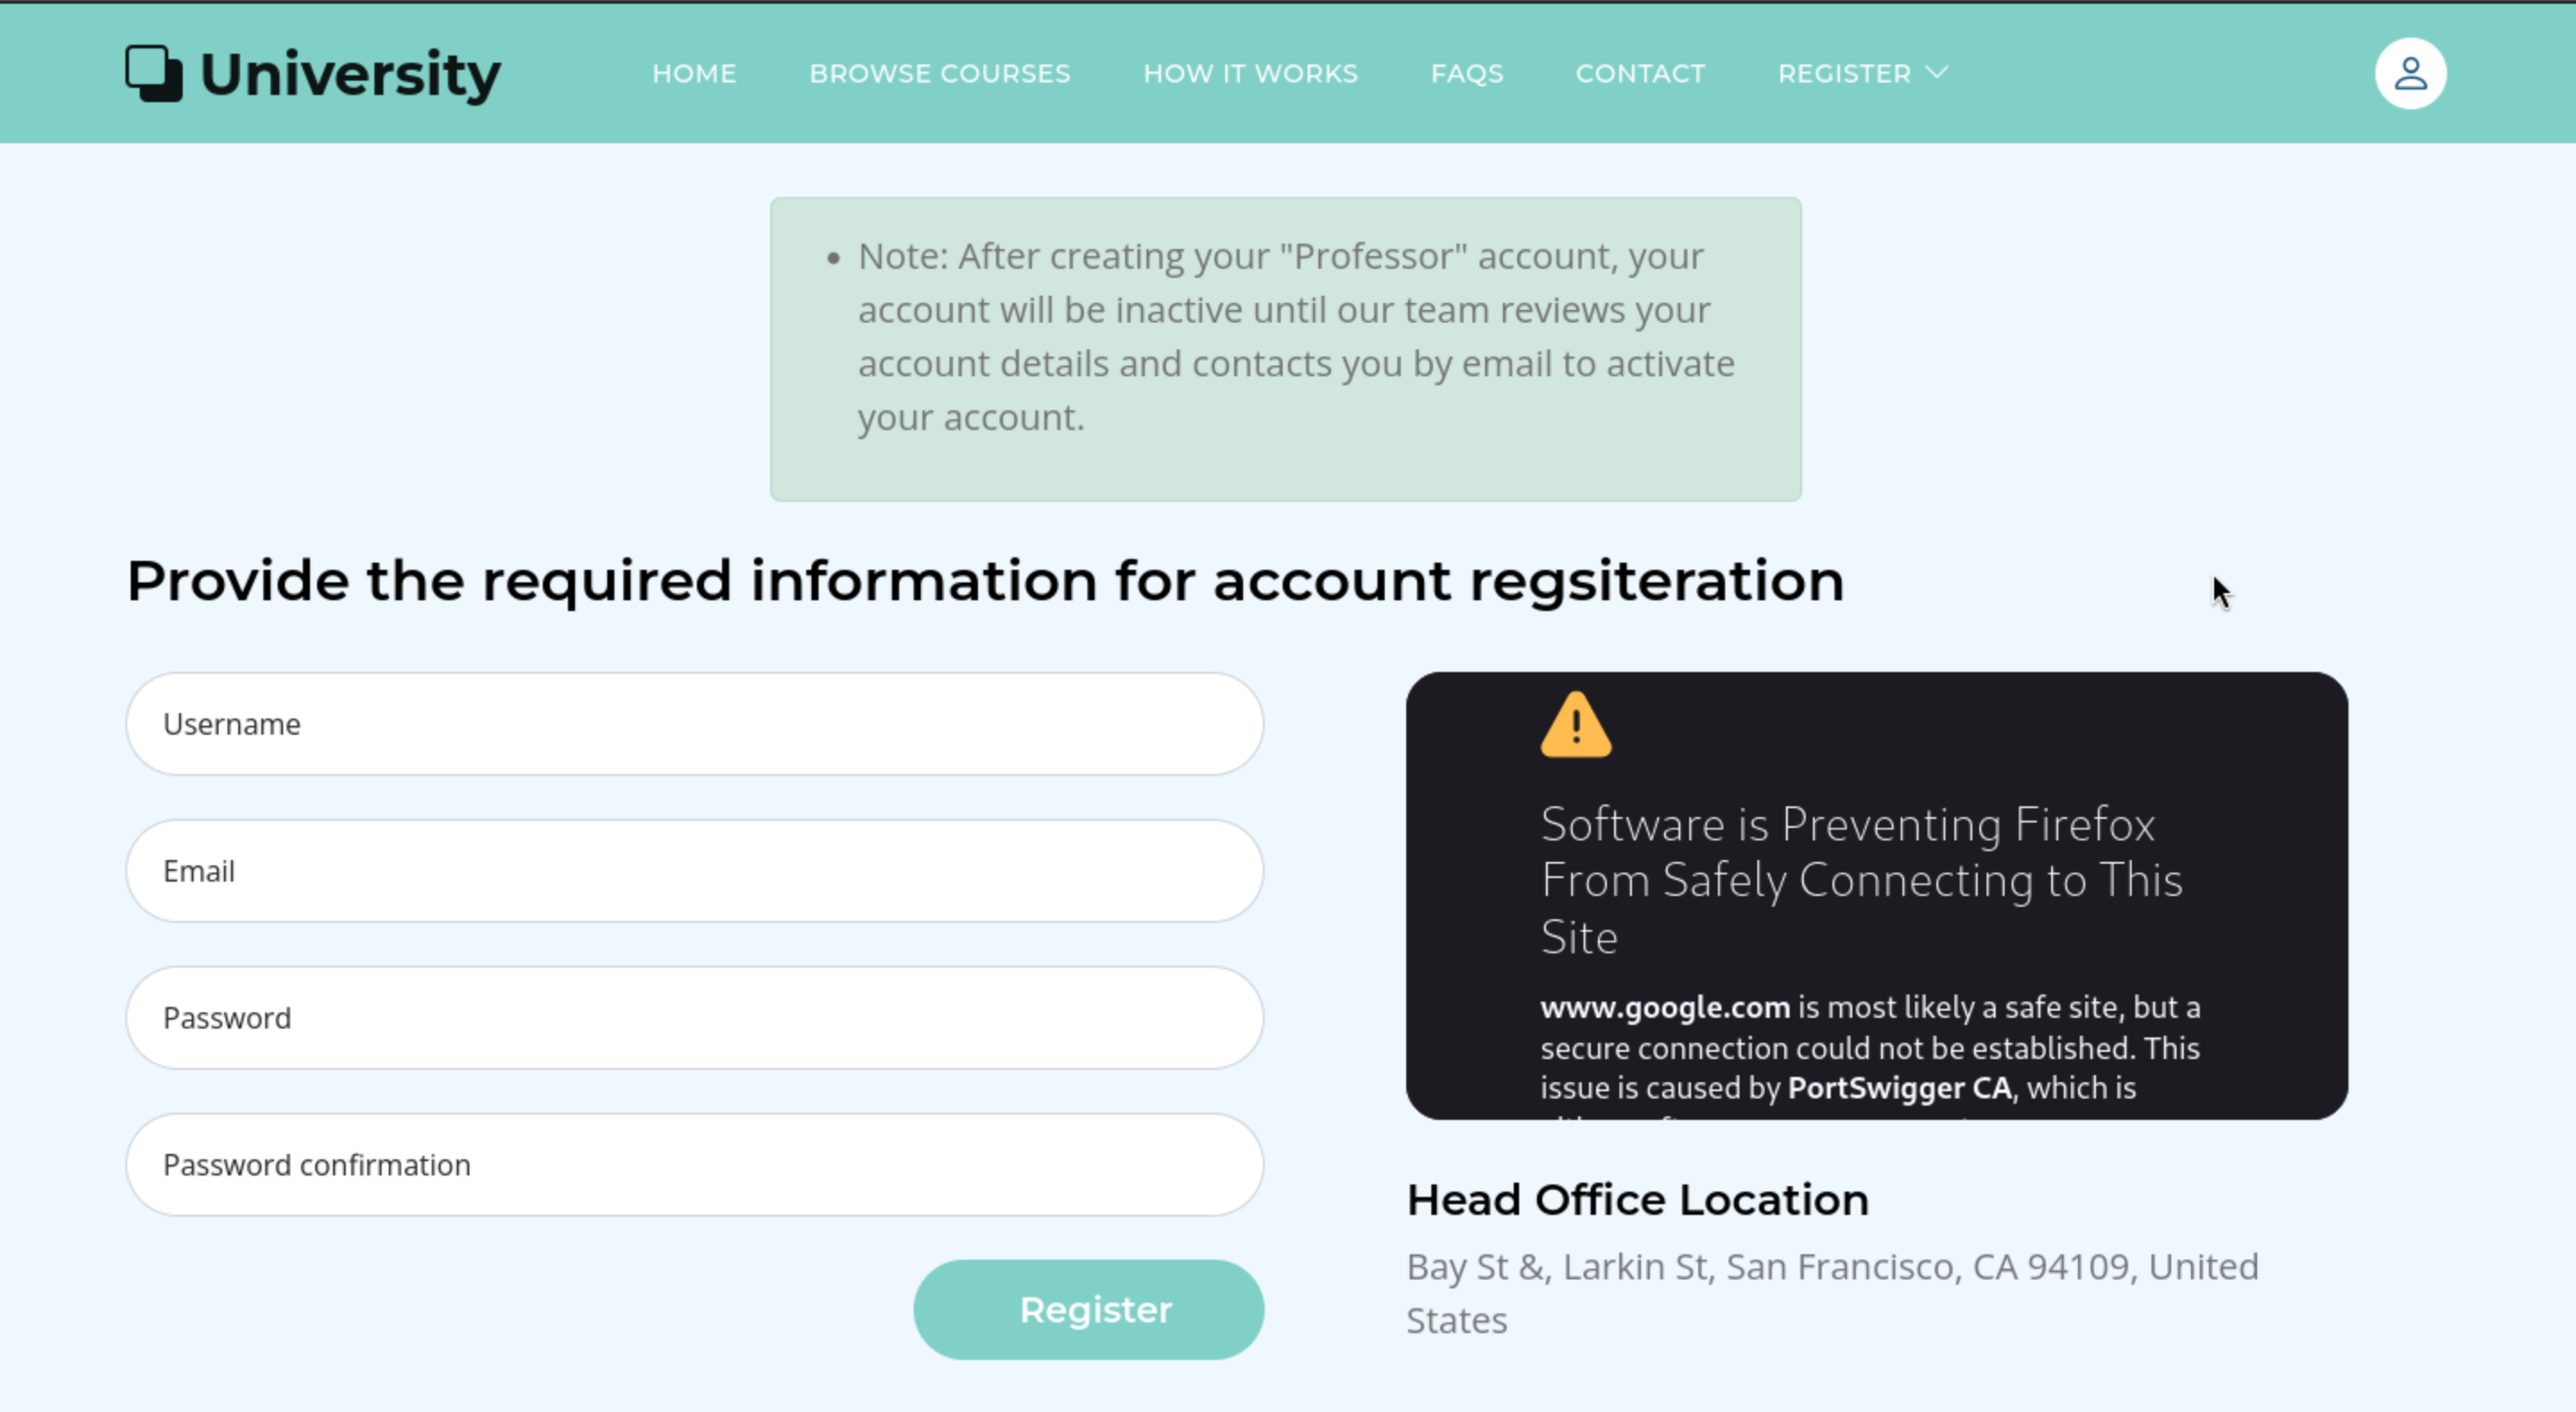Click the Head Office Location heading
The width and height of the screenshot is (2576, 1412).
click(1637, 1200)
